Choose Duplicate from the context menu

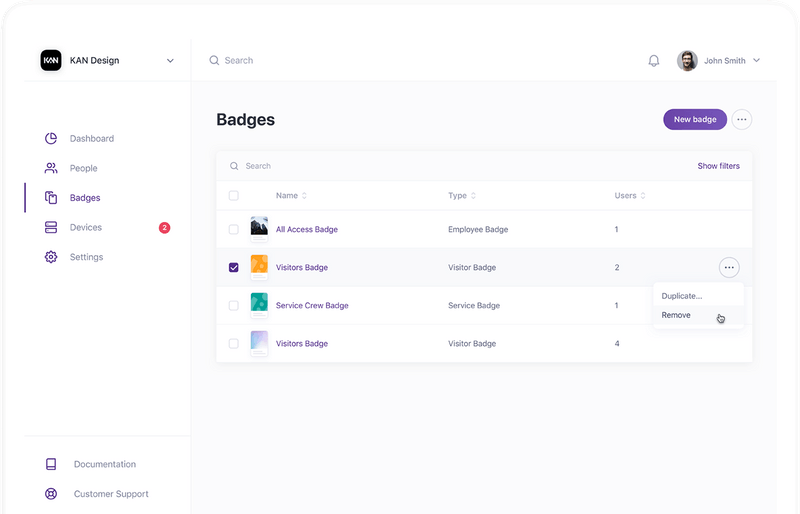click(x=682, y=296)
